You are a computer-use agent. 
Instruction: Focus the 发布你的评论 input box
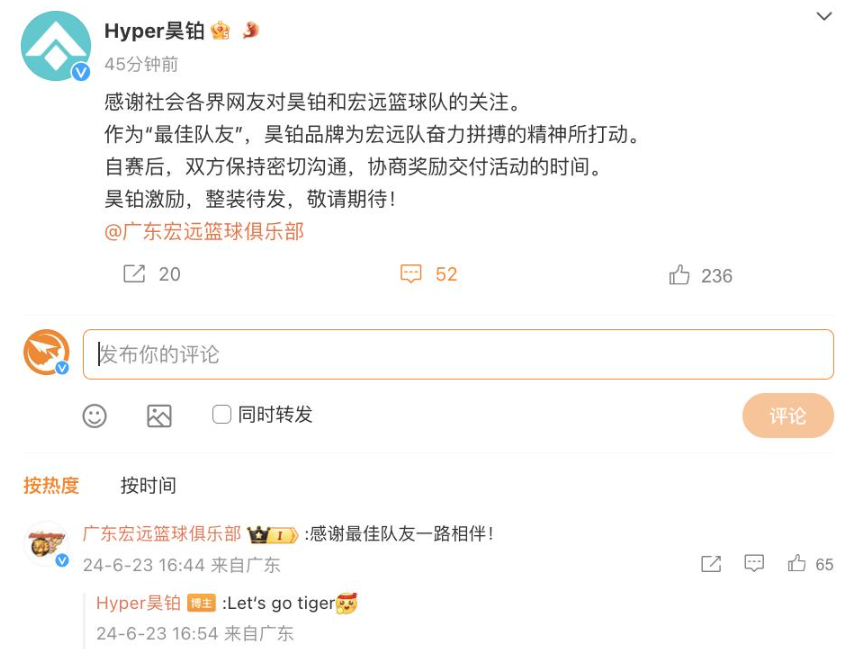click(458, 354)
